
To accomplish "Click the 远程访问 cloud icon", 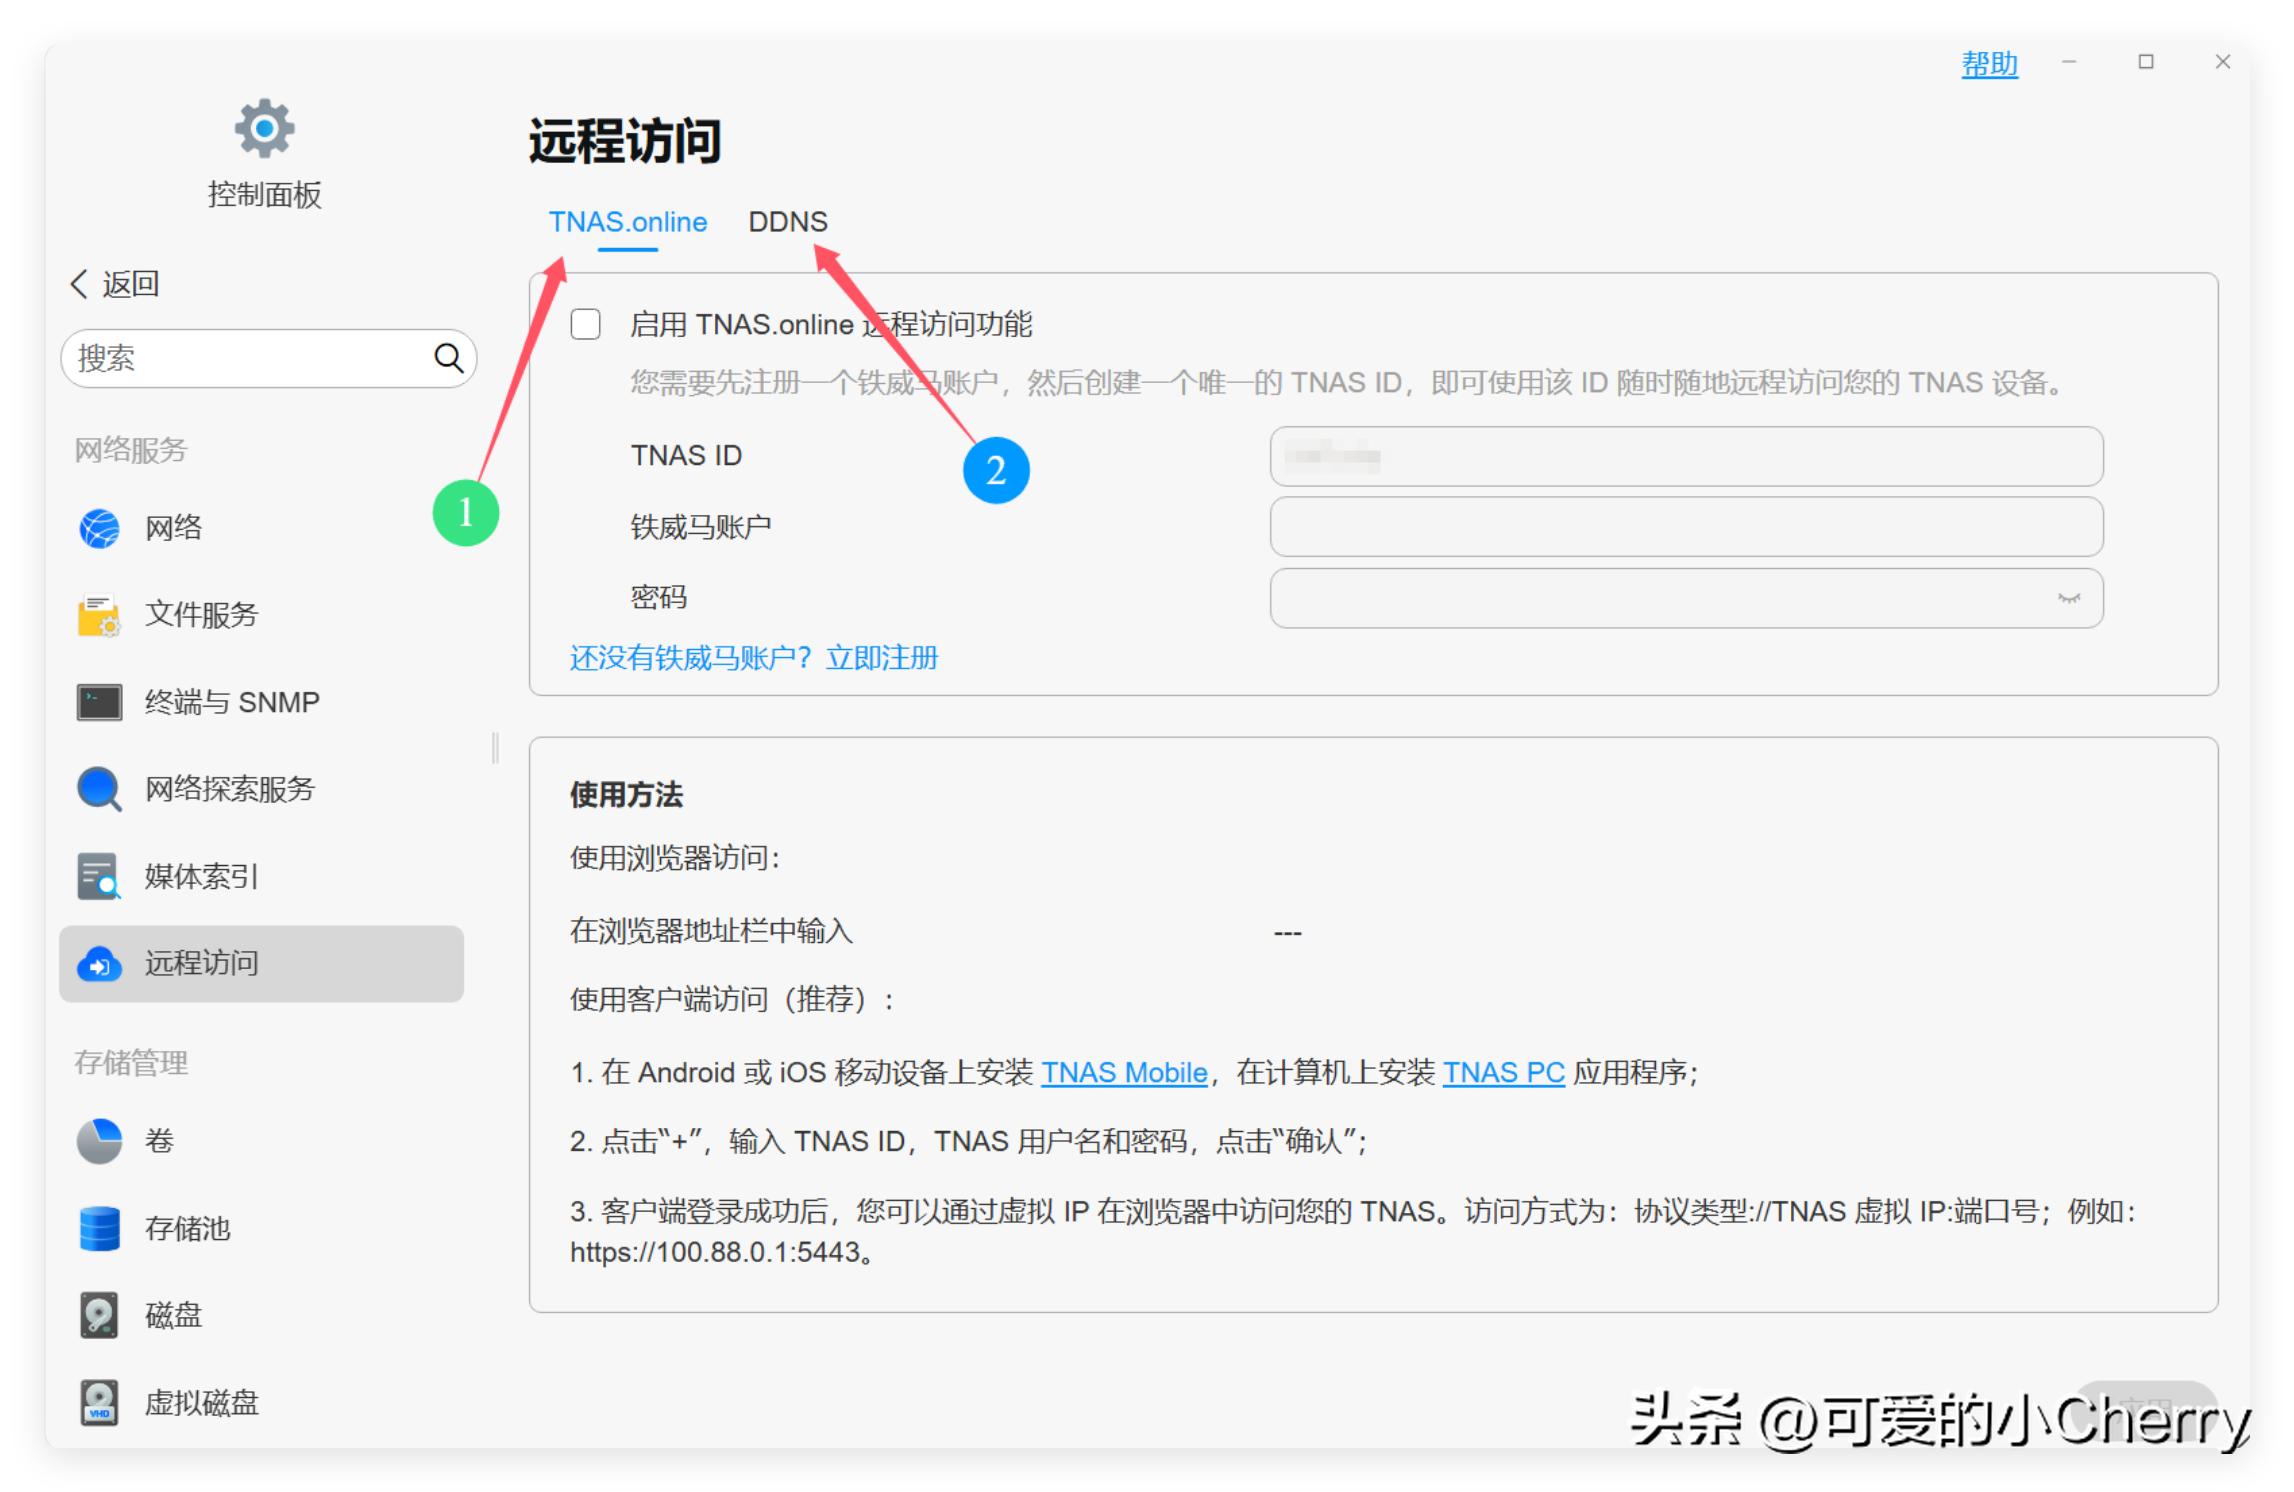I will 99,964.
